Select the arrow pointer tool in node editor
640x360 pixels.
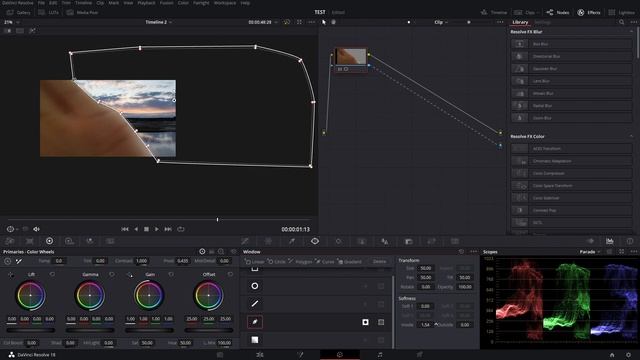(324, 22)
